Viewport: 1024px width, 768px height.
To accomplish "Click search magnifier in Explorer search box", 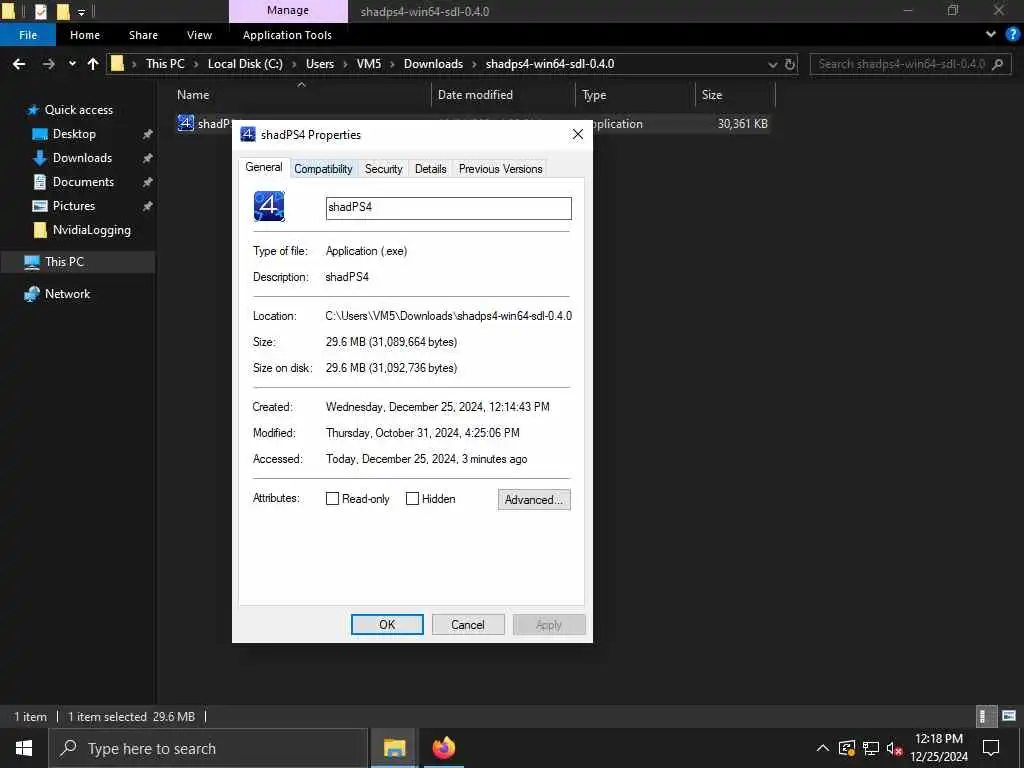I will coord(997,64).
